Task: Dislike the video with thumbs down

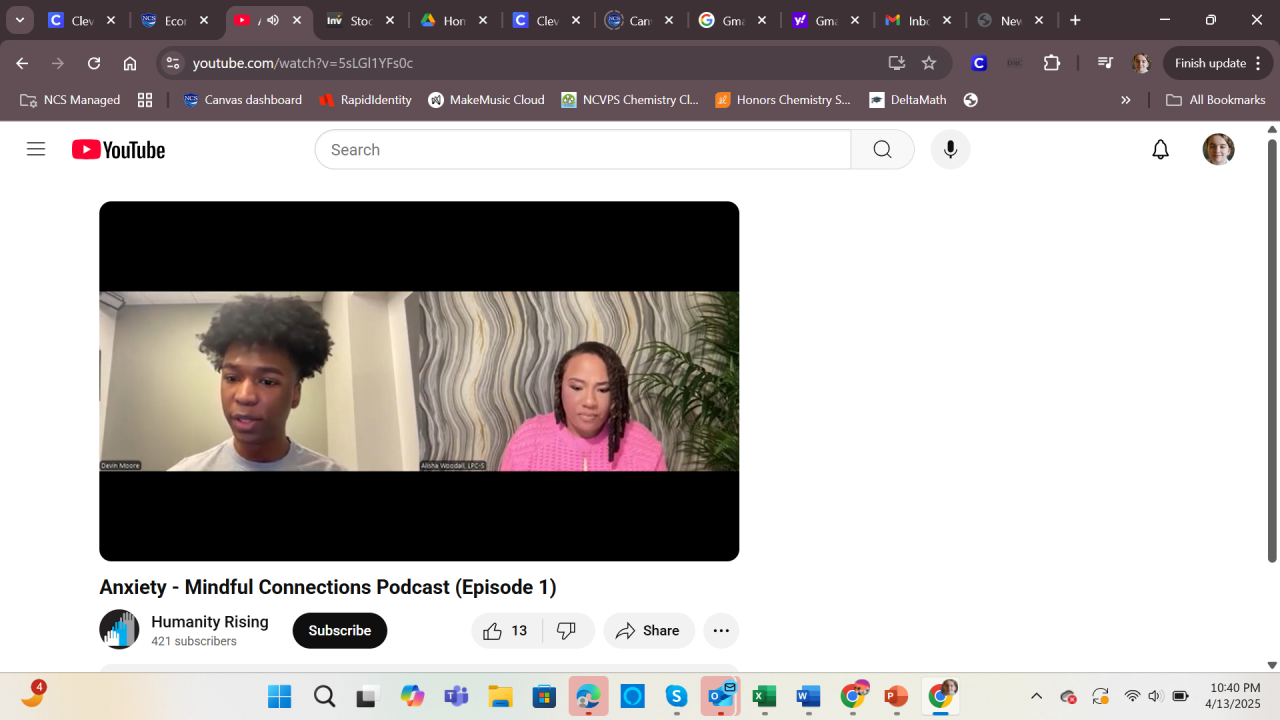Action: (567, 631)
